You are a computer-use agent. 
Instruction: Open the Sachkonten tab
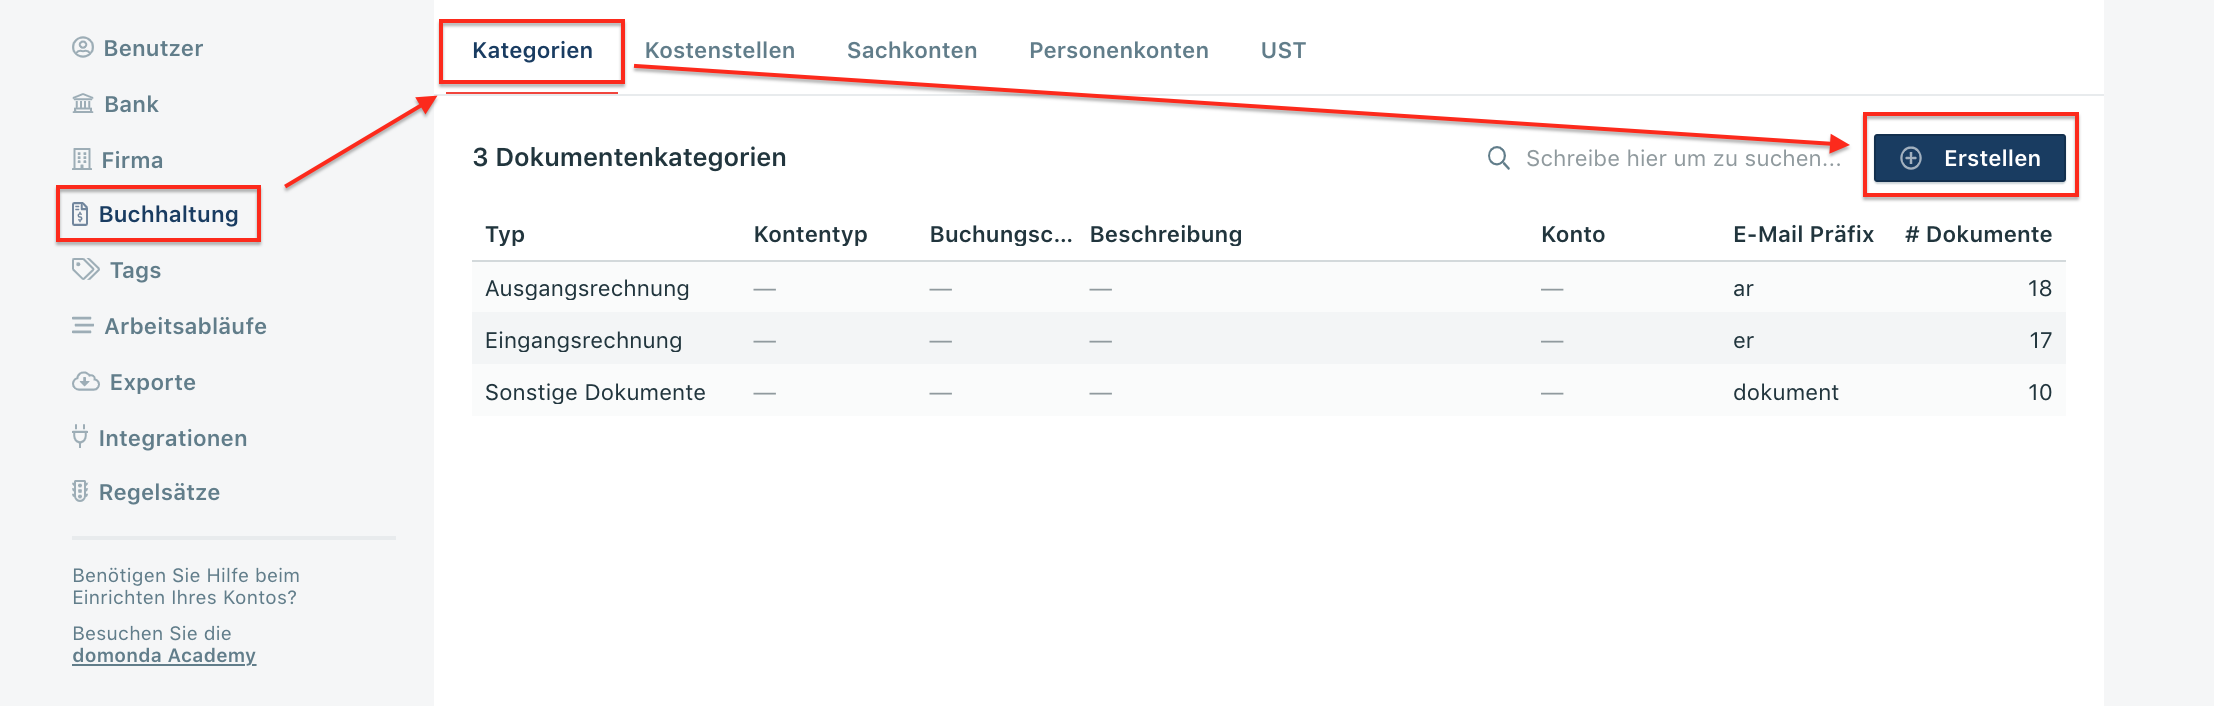click(x=912, y=50)
